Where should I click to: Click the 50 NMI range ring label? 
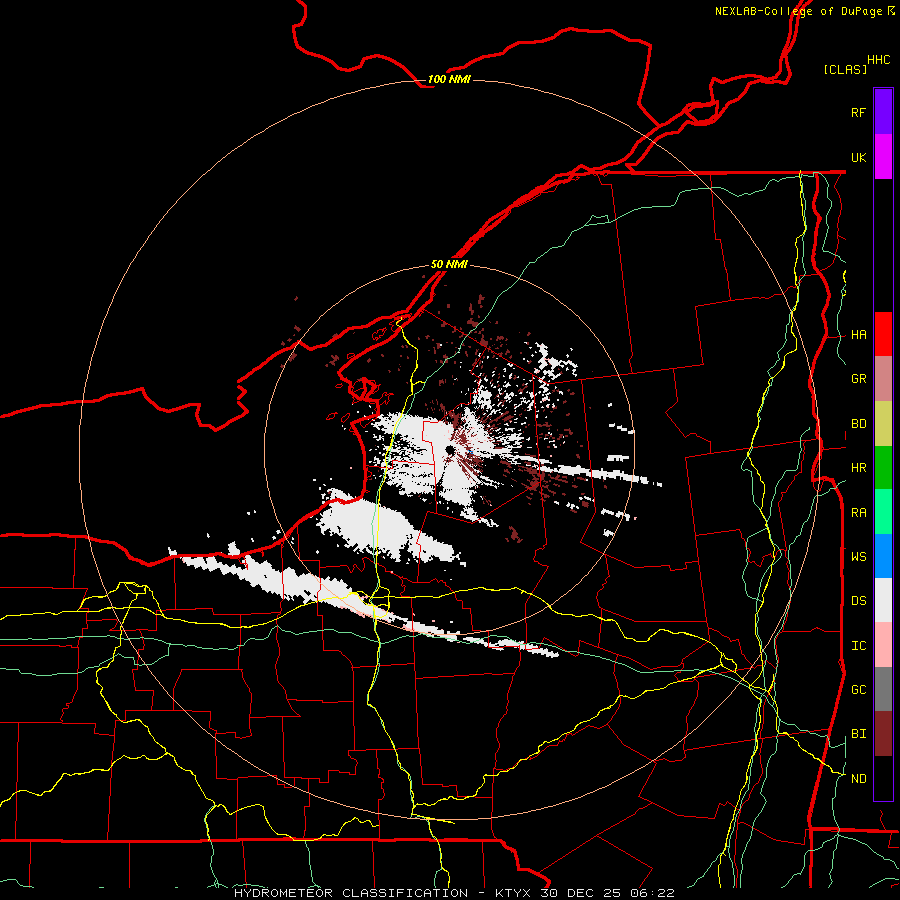click(x=449, y=265)
